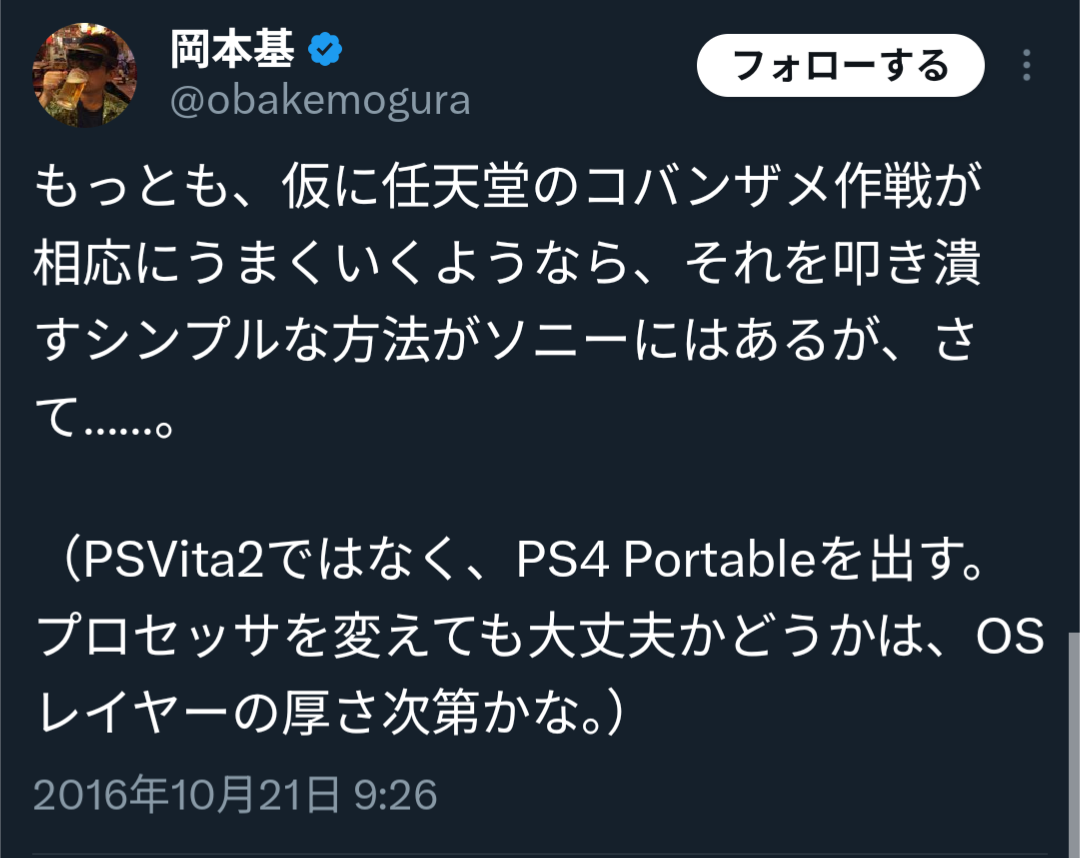Click the word 任天堂 in tweet
This screenshot has height=858, width=1080.
point(455,187)
